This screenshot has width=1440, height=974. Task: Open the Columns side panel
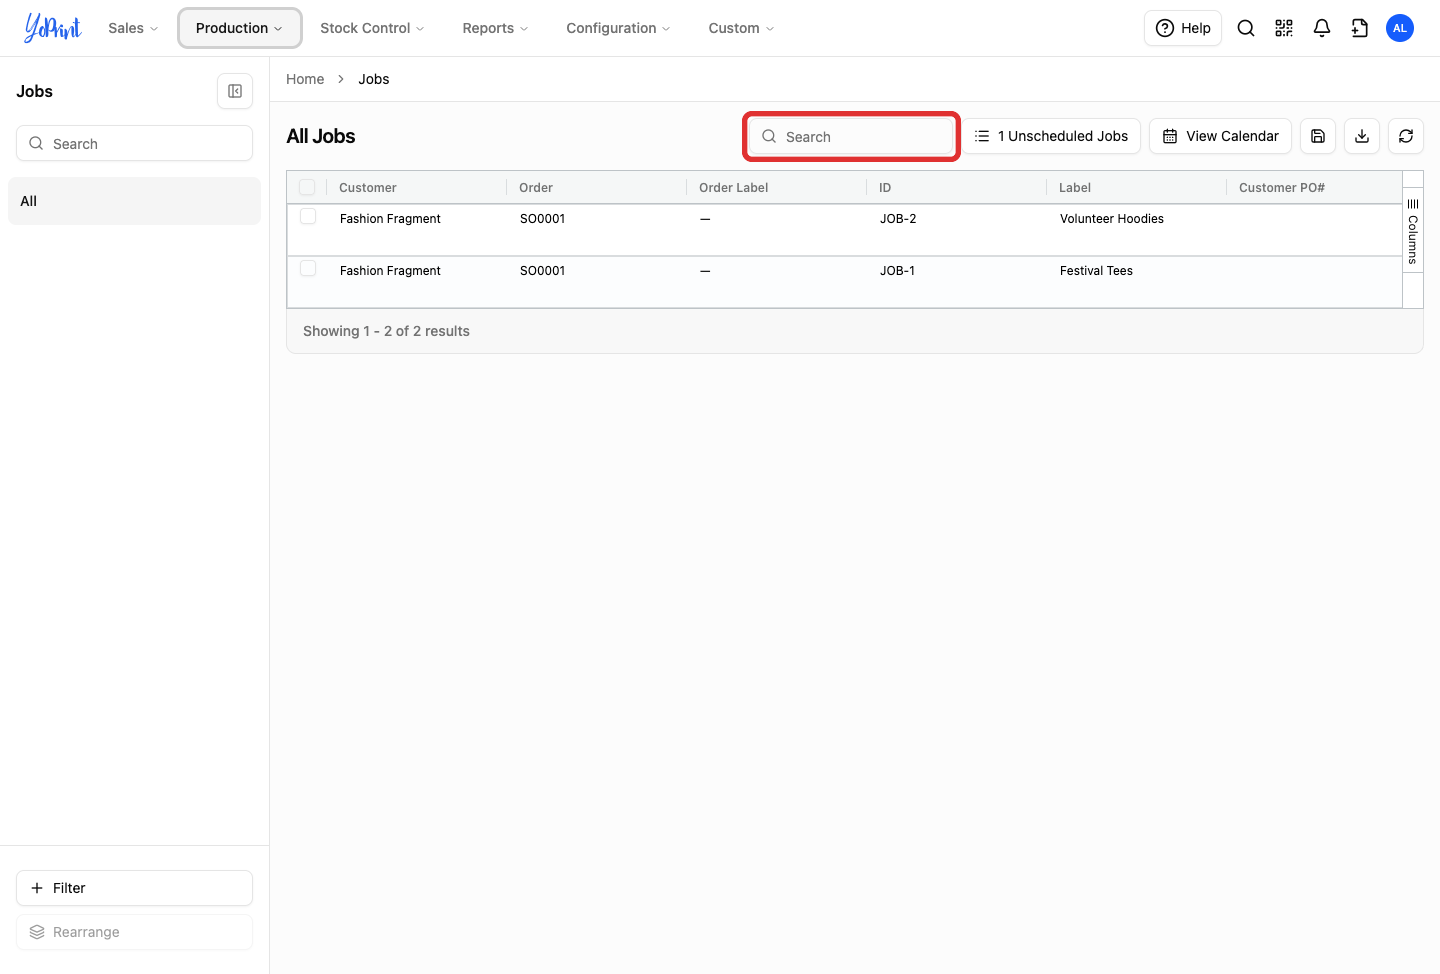(1413, 231)
